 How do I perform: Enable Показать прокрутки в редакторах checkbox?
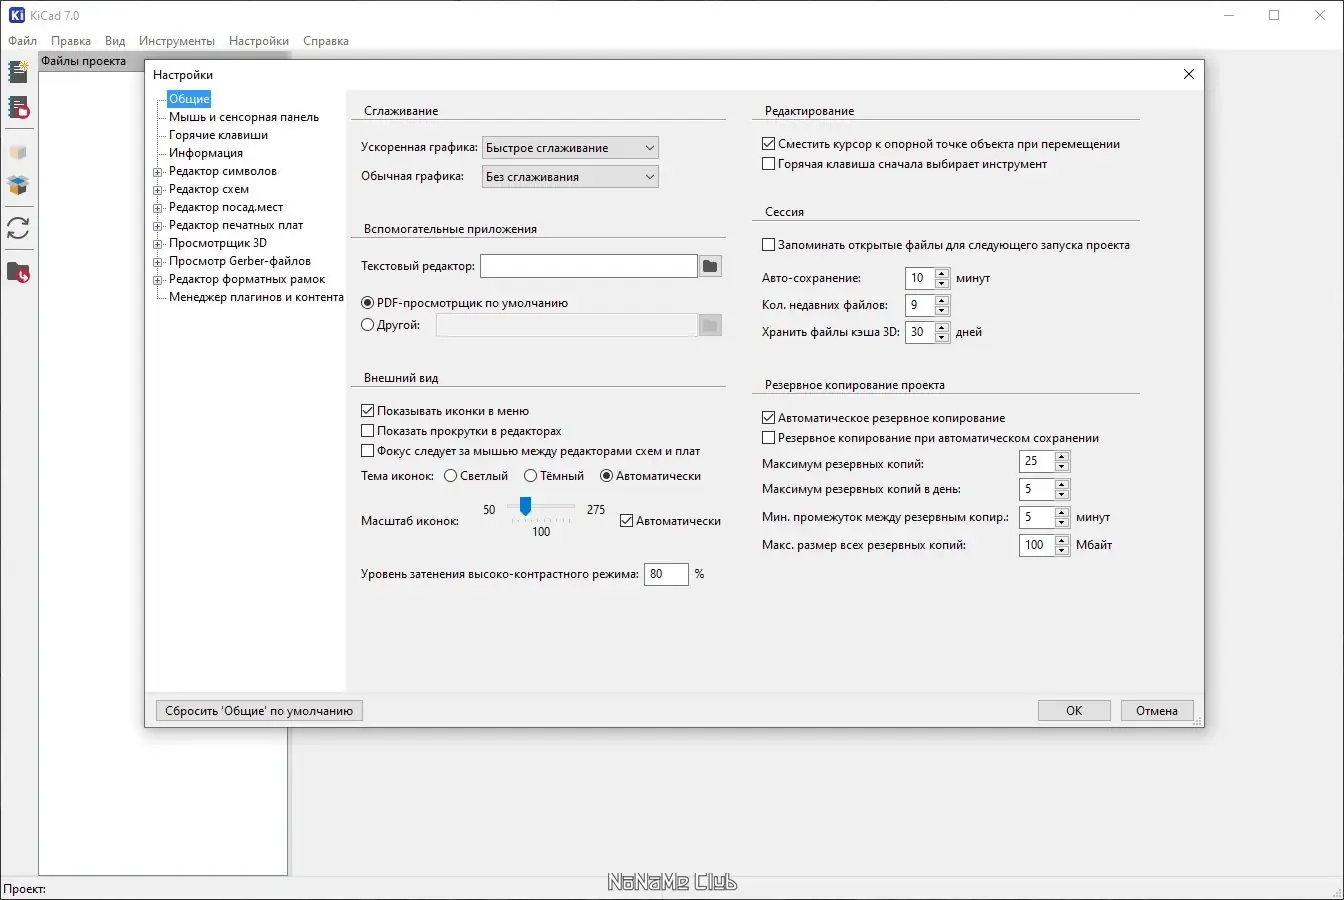coord(367,431)
